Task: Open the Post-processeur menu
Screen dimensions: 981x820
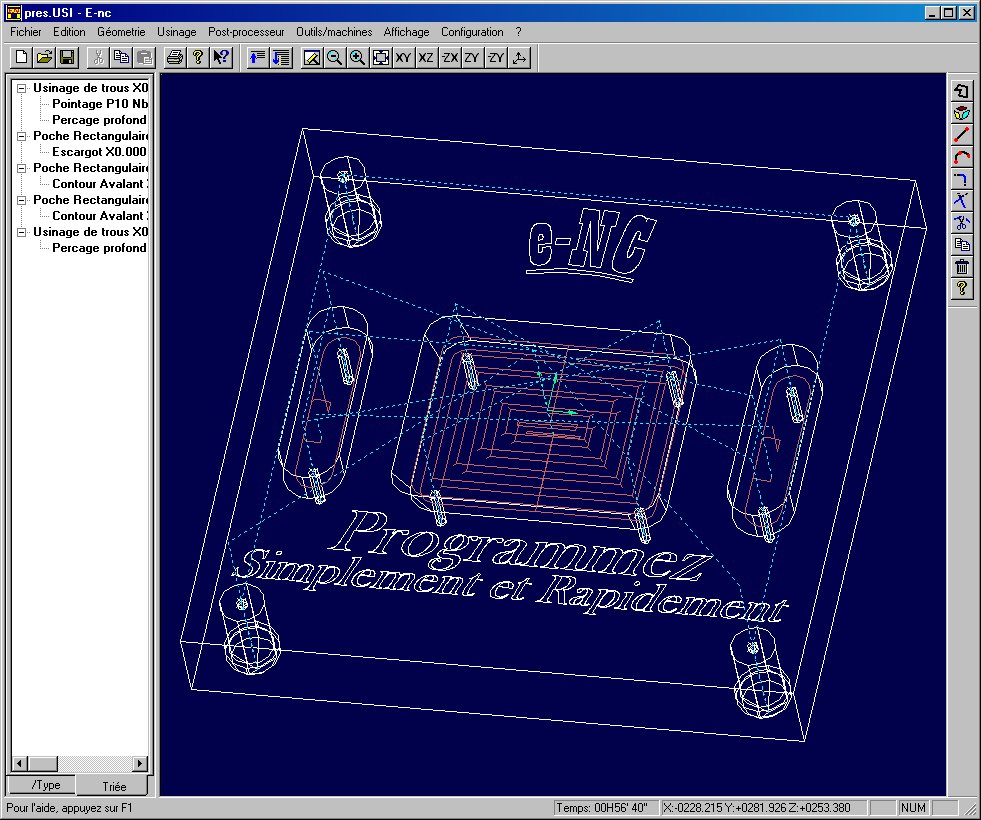Action: (246, 32)
